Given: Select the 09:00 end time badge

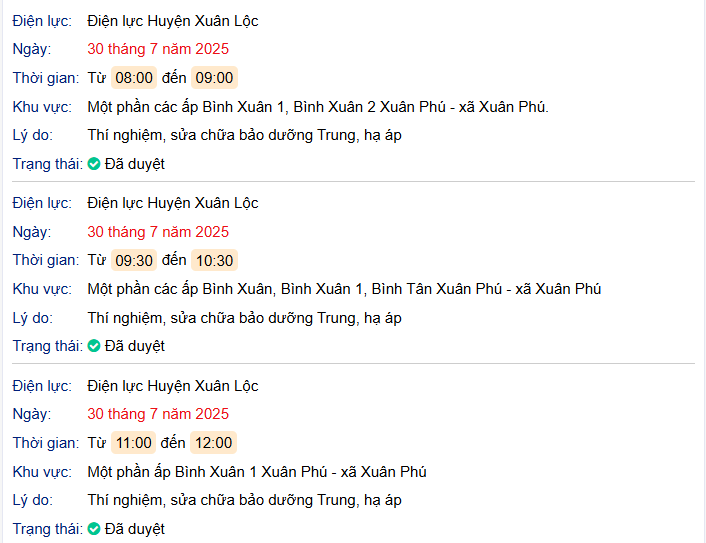Looking at the screenshot, I should click(x=214, y=78).
